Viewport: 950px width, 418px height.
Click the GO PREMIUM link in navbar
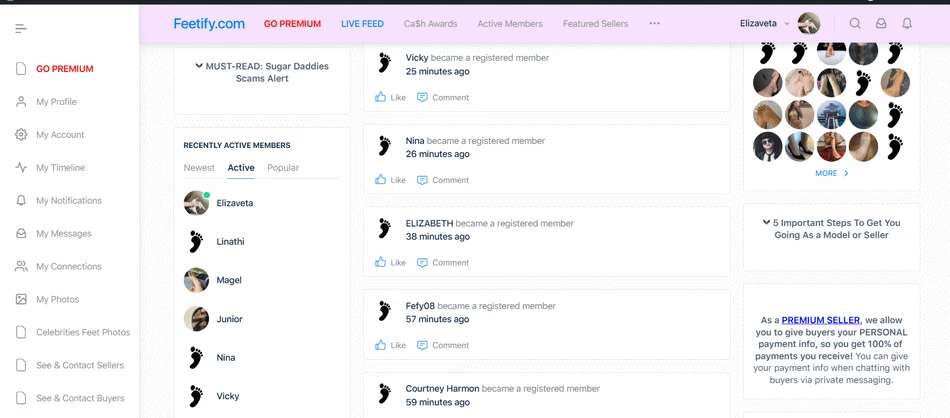tap(292, 24)
